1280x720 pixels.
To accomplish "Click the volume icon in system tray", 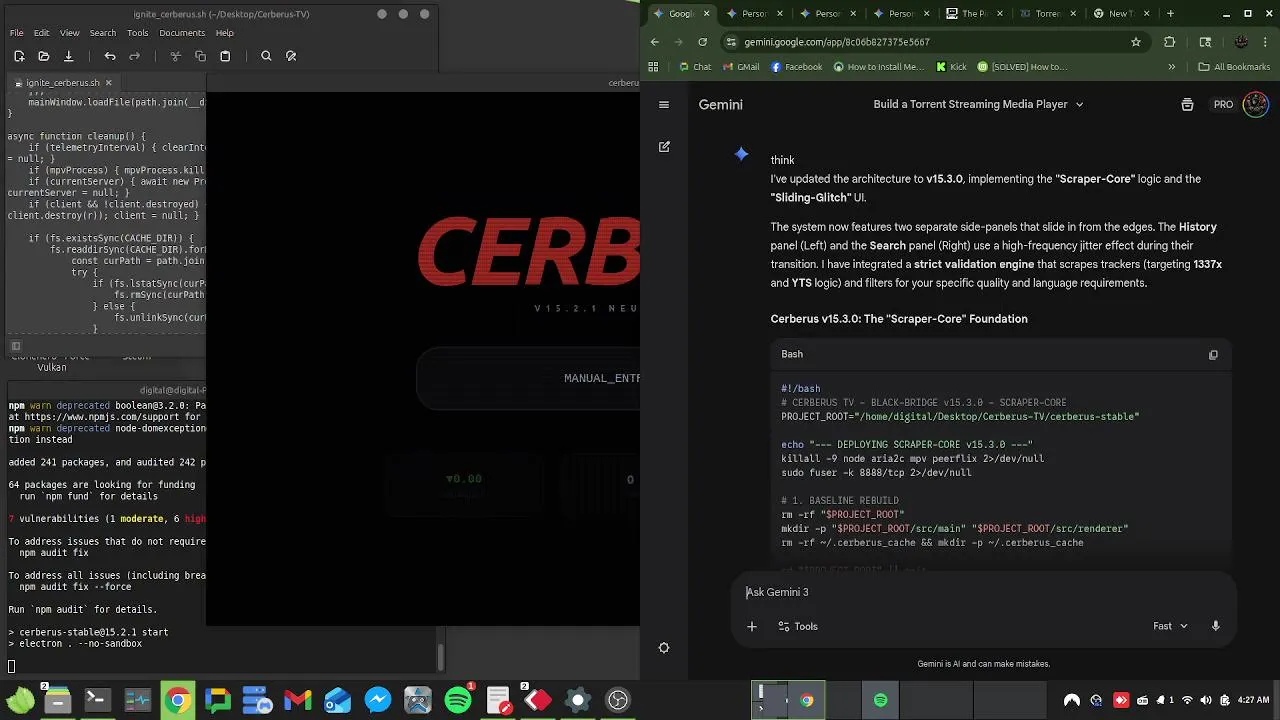I will point(1205,700).
